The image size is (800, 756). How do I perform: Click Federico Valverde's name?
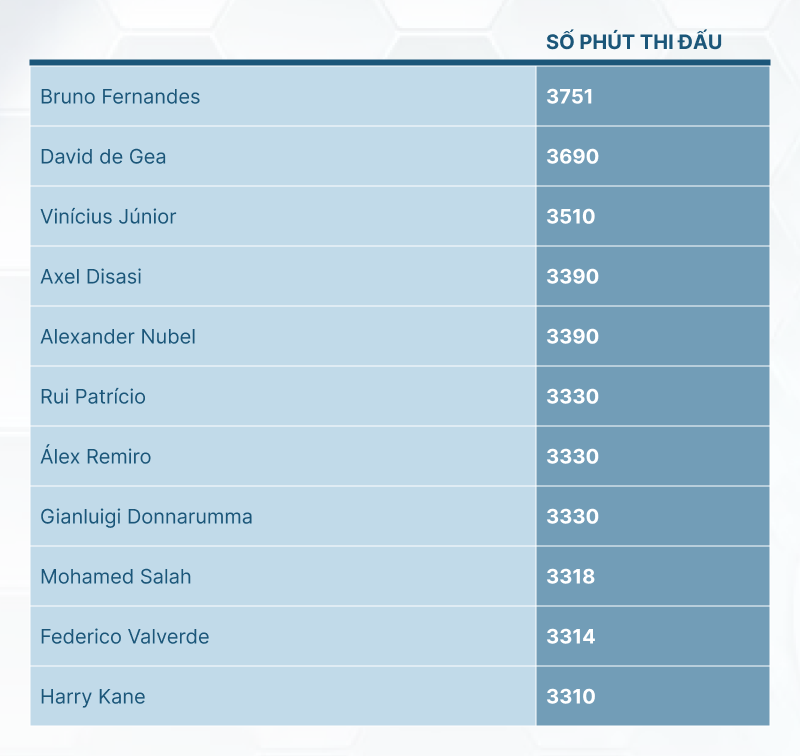click(125, 637)
